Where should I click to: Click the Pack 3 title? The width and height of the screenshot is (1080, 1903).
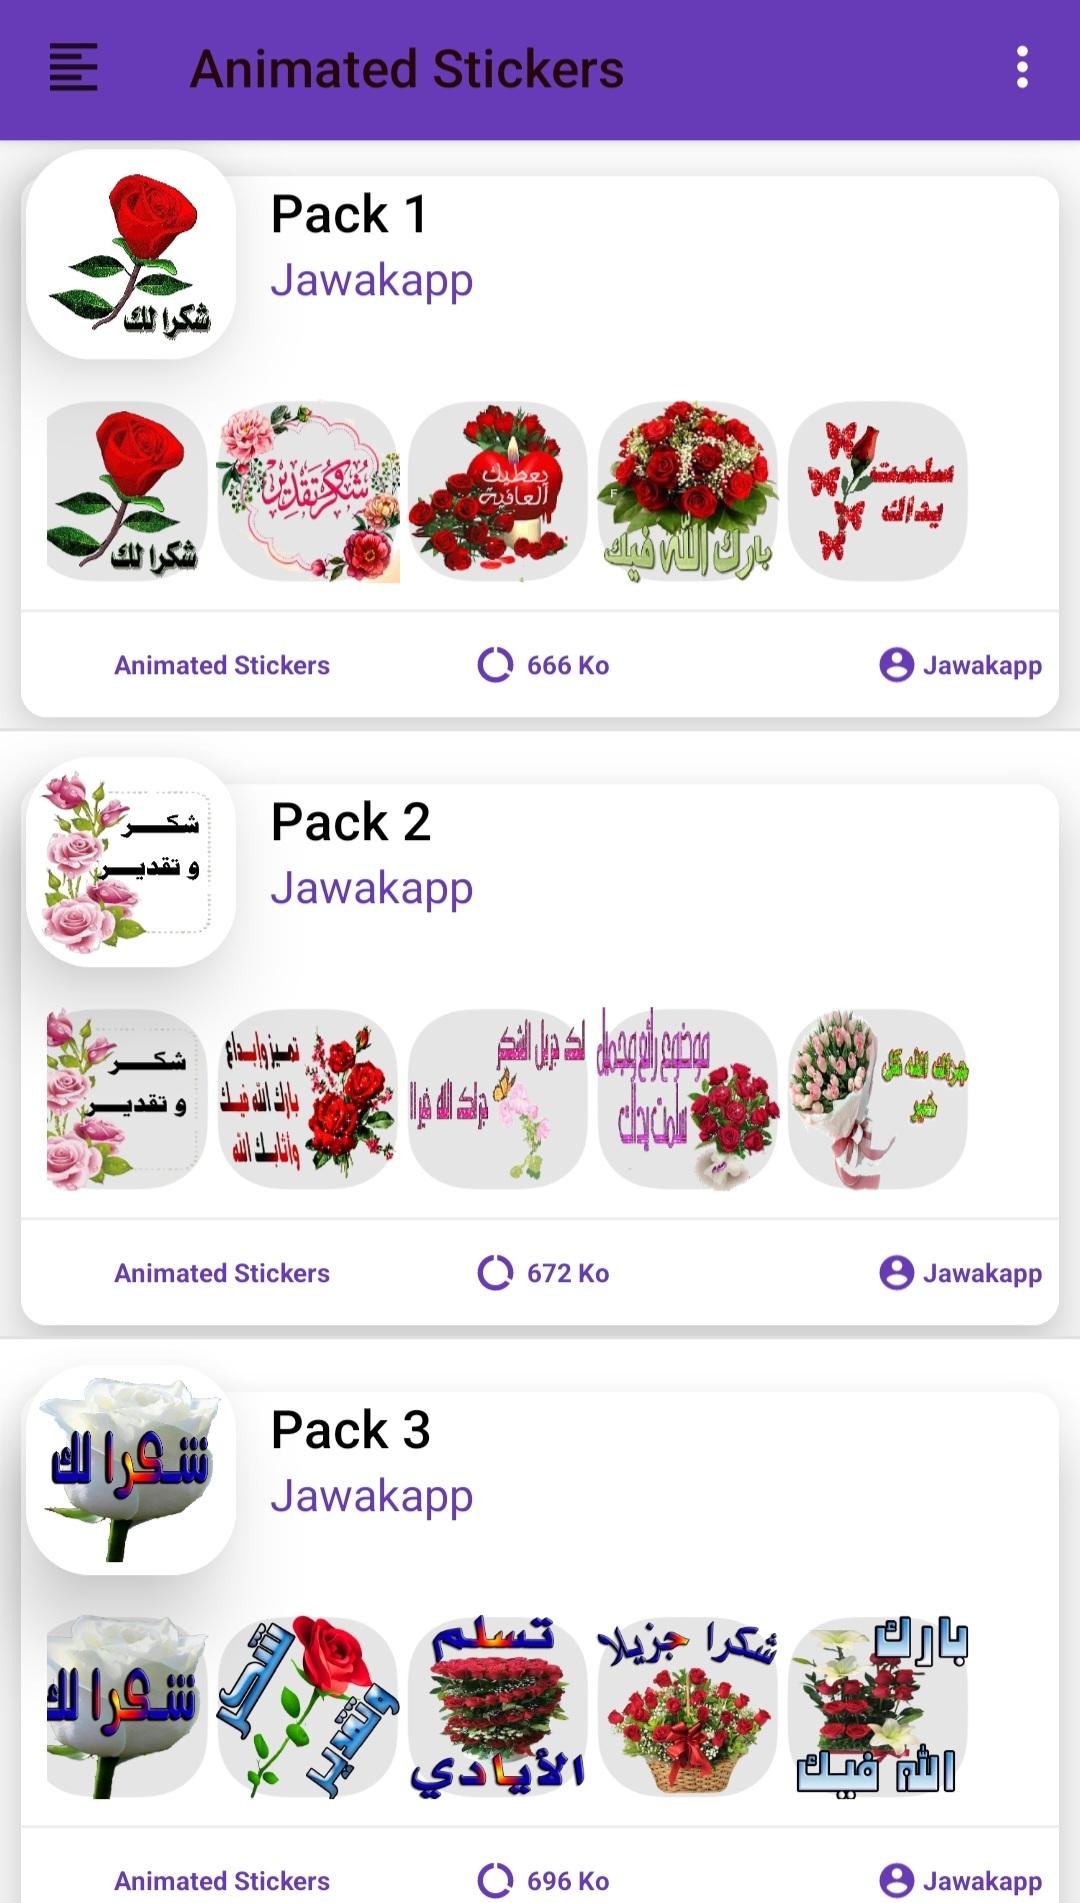point(351,1430)
